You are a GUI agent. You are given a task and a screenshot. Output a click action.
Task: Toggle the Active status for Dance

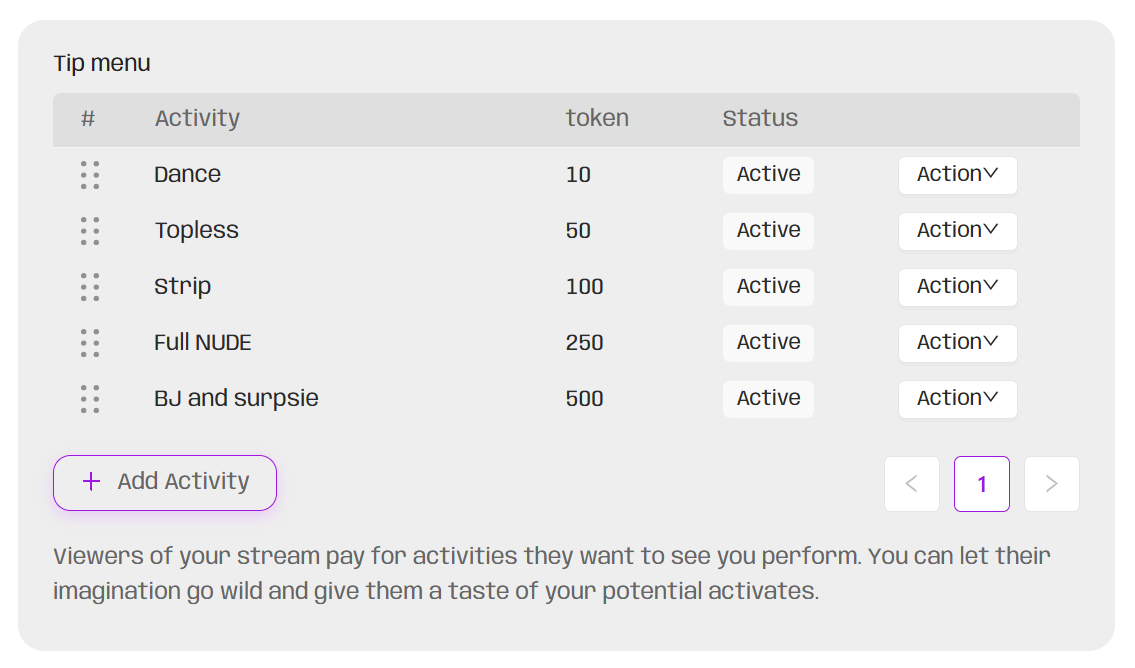[x=768, y=175]
